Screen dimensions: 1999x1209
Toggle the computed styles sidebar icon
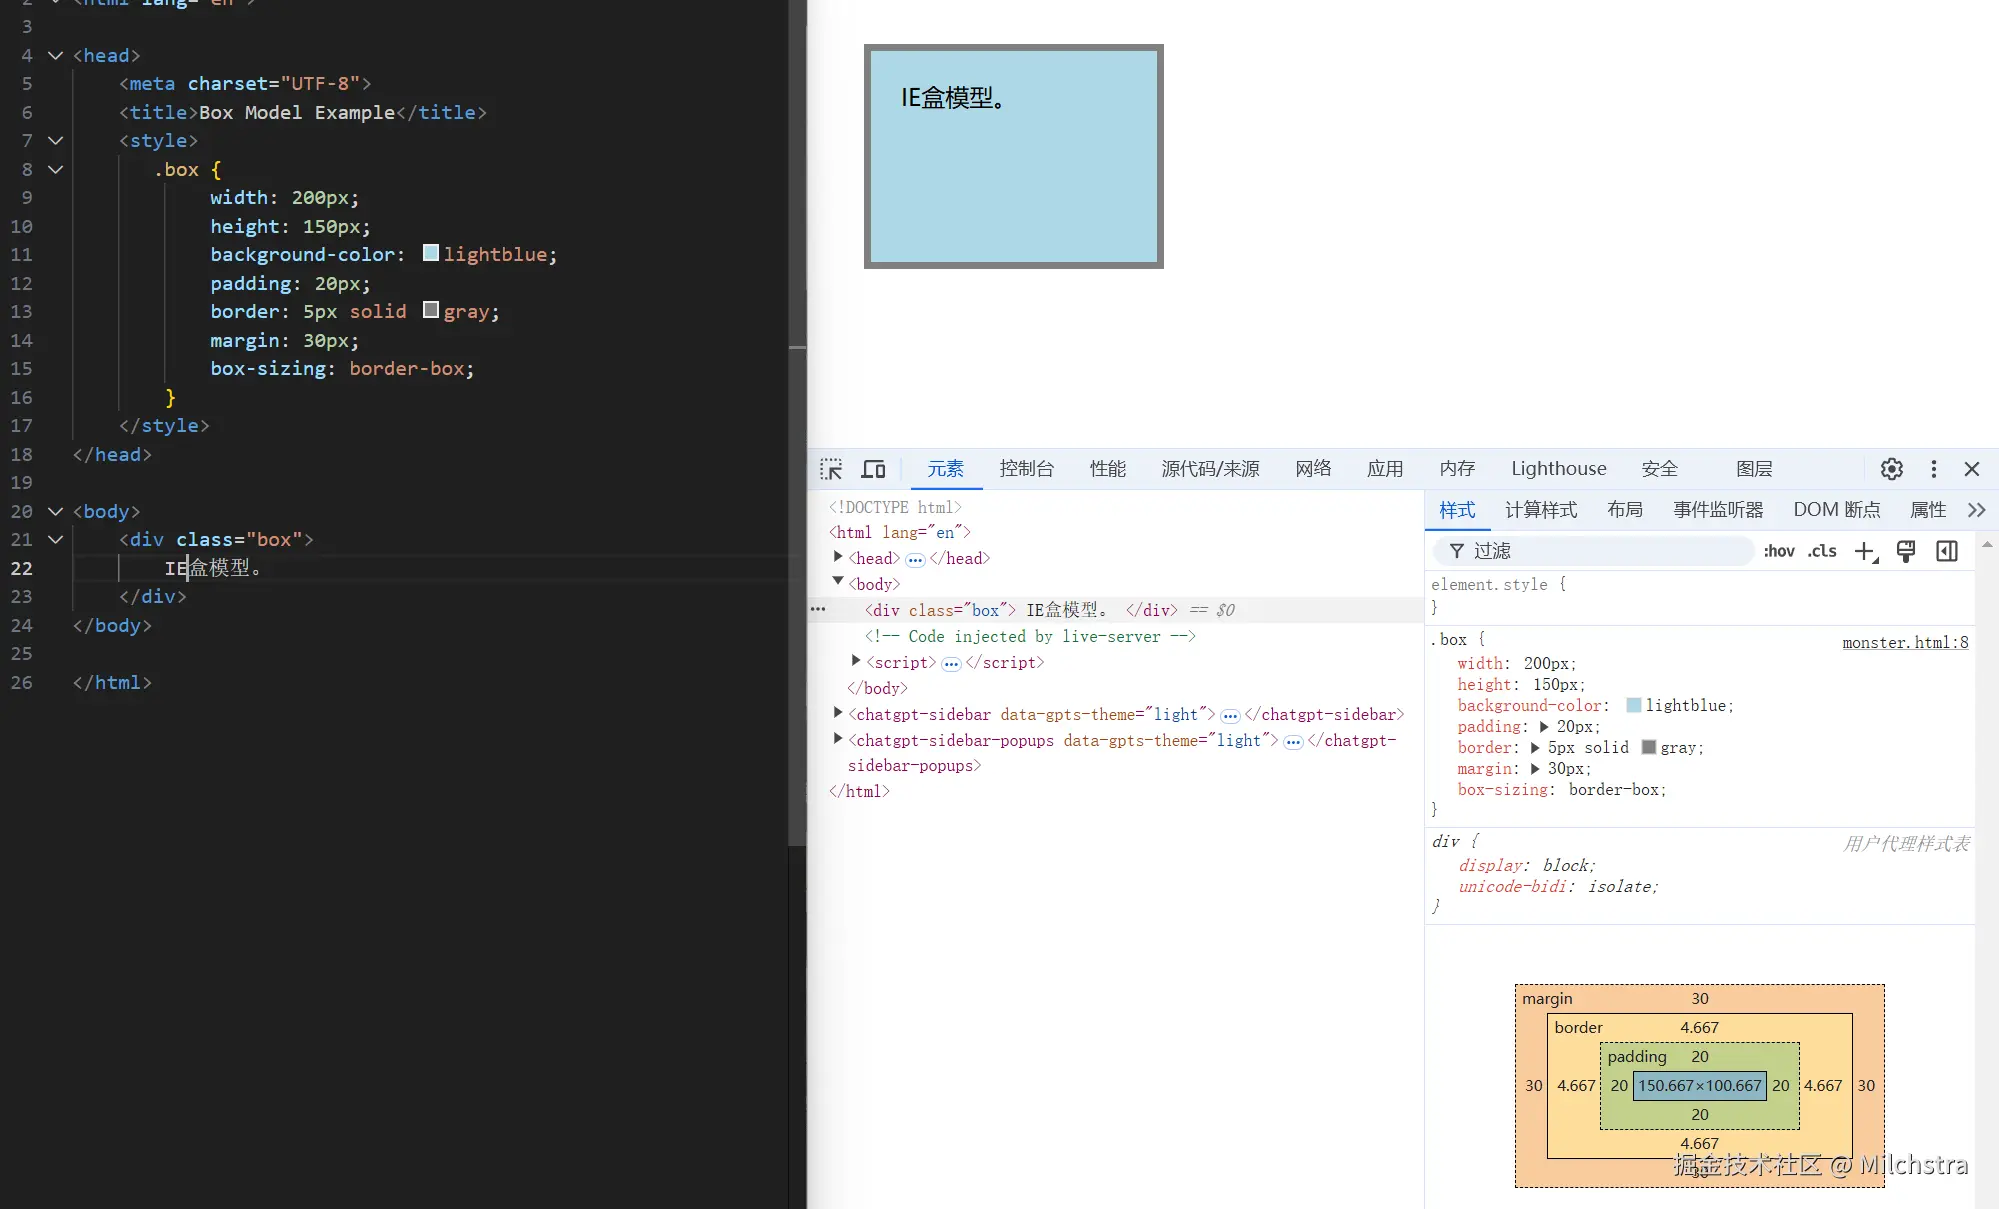pyautogui.click(x=1946, y=551)
